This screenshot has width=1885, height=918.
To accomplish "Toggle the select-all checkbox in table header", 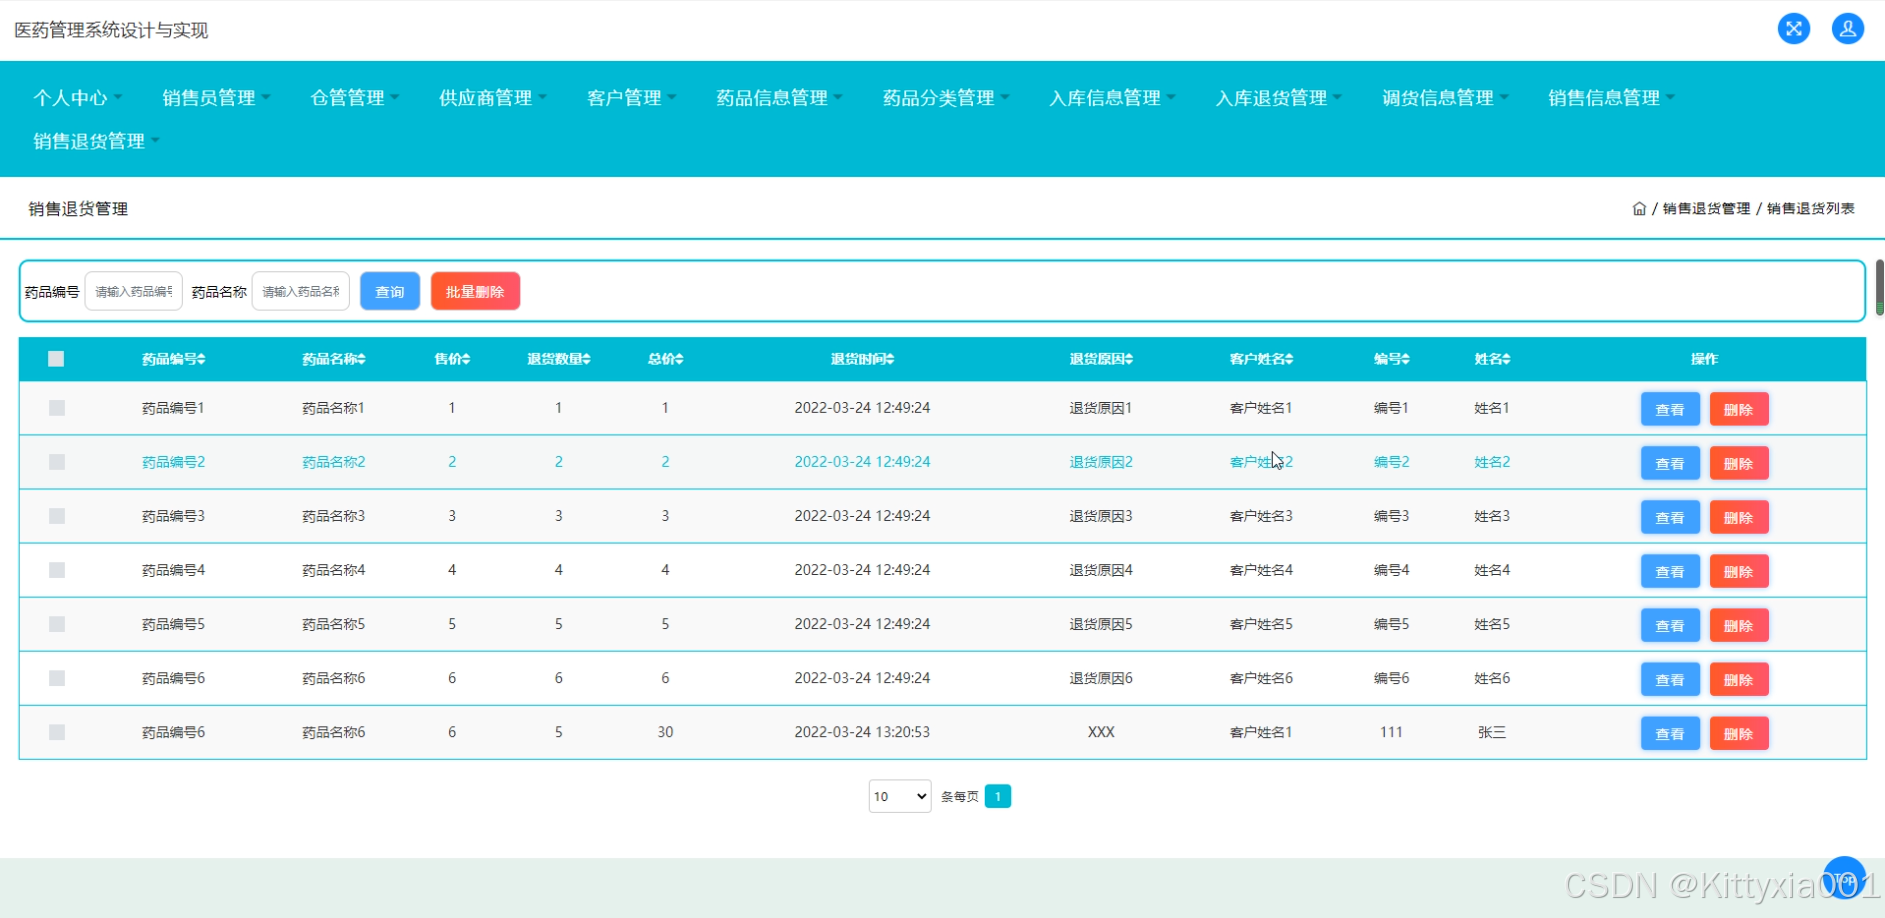I will coord(56,359).
